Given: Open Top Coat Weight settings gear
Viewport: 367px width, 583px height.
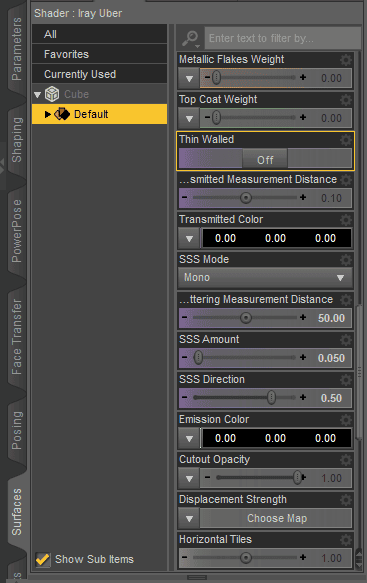Looking at the screenshot, I should coord(346,100).
